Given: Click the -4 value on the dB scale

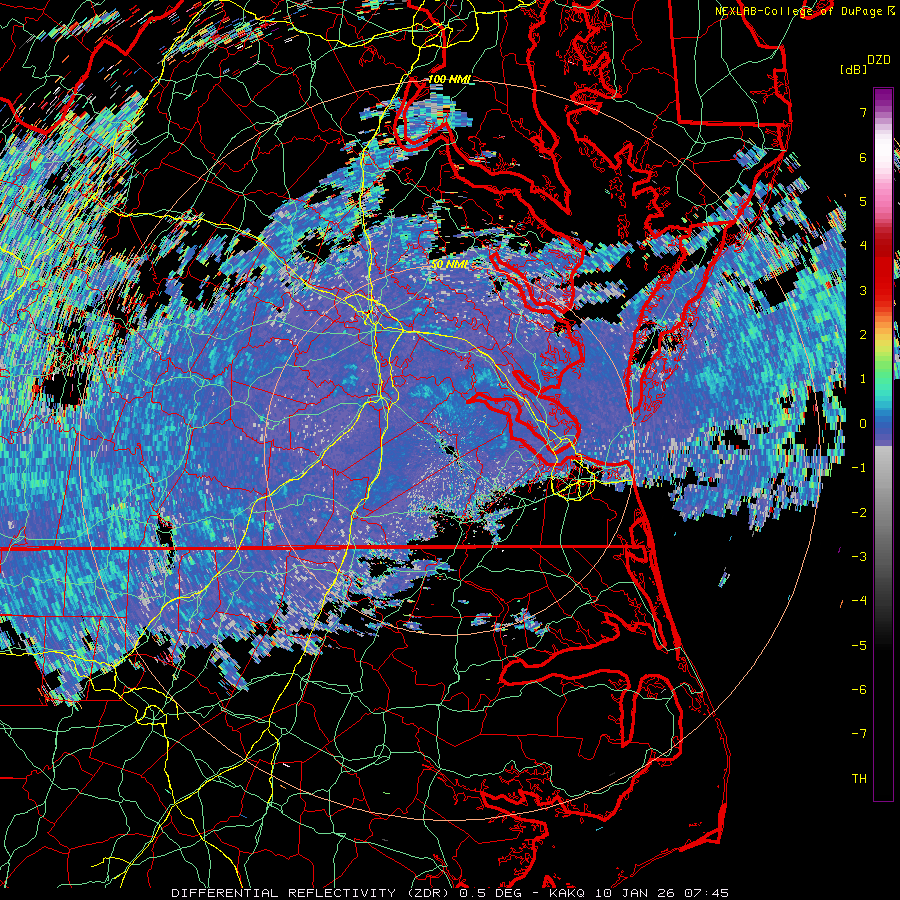Looking at the screenshot, I should pos(859,601).
